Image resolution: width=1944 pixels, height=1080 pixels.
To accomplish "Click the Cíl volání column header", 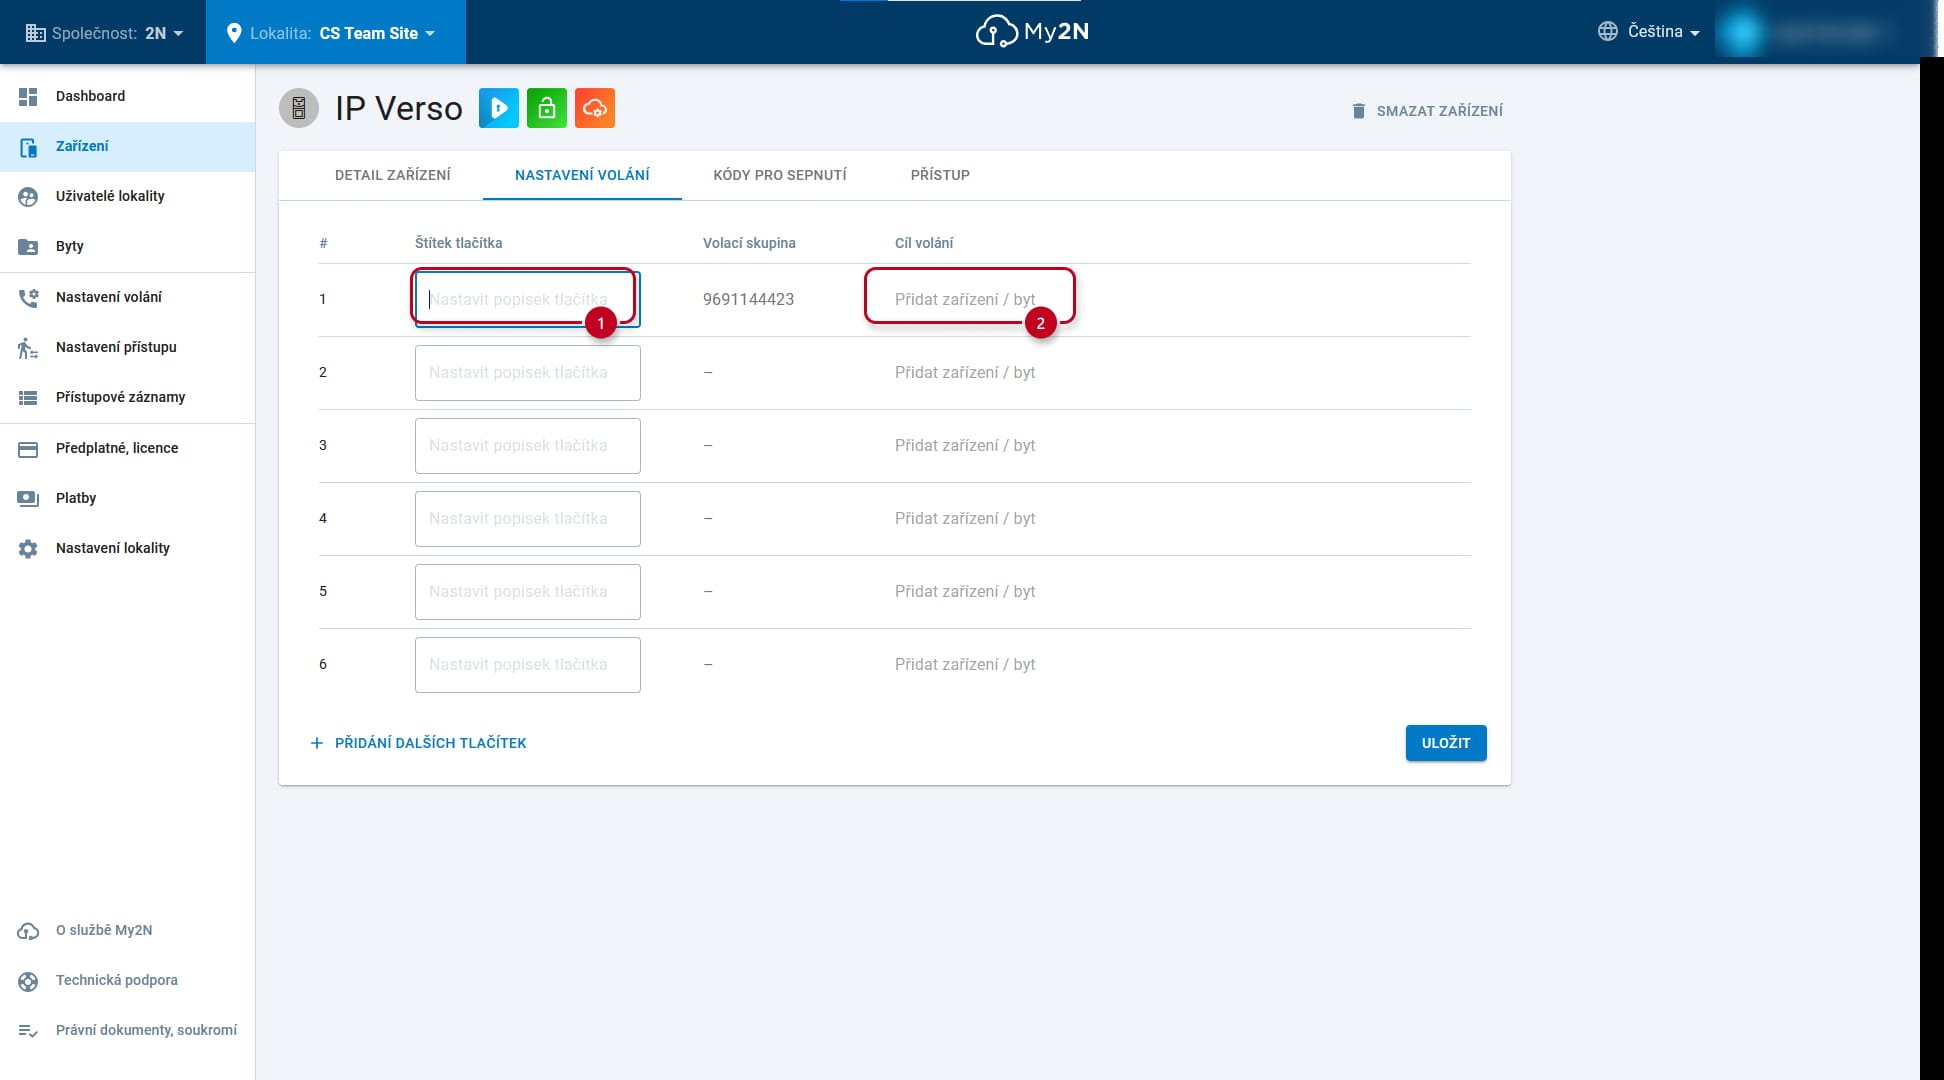I will [924, 243].
